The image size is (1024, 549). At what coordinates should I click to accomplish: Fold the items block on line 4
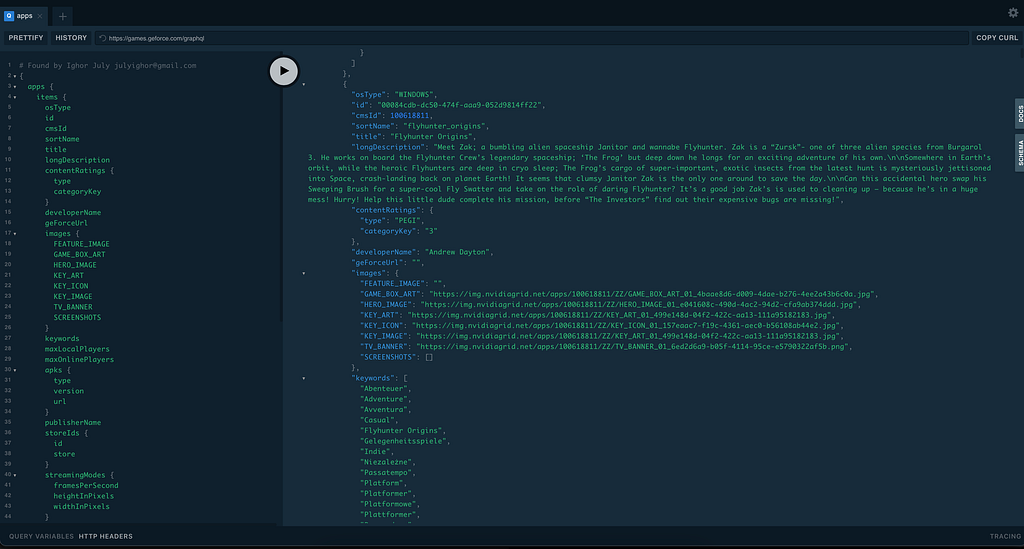point(15,97)
